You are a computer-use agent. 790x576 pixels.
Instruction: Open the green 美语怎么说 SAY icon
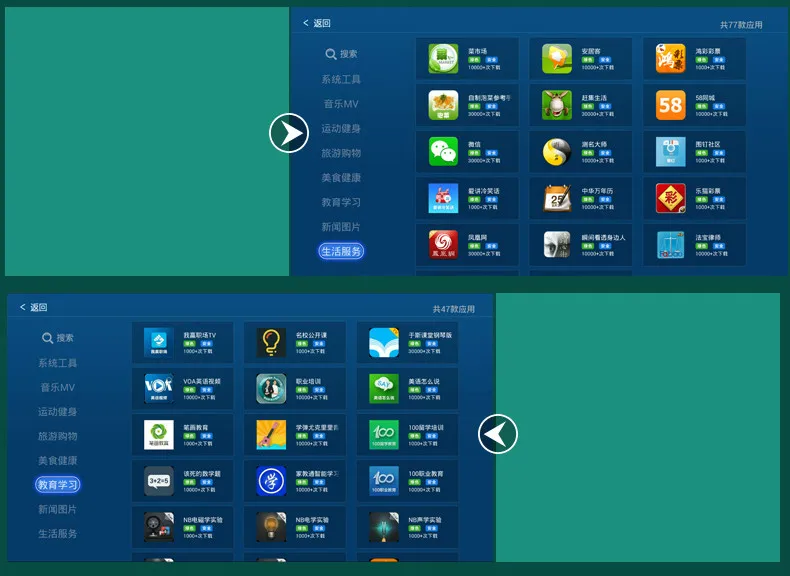(384, 389)
